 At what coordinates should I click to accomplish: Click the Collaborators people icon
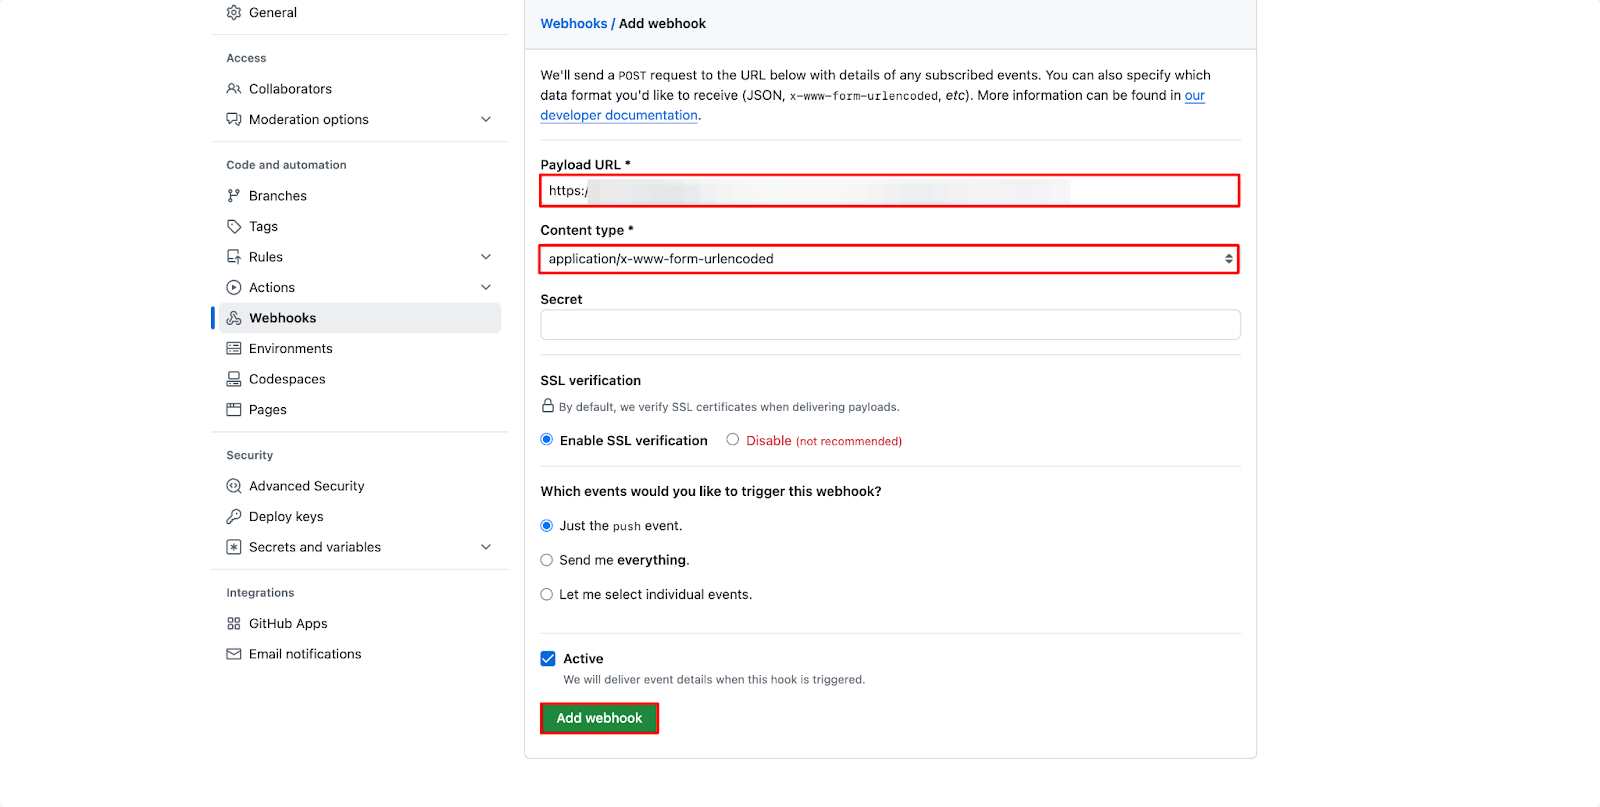[x=234, y=89]
